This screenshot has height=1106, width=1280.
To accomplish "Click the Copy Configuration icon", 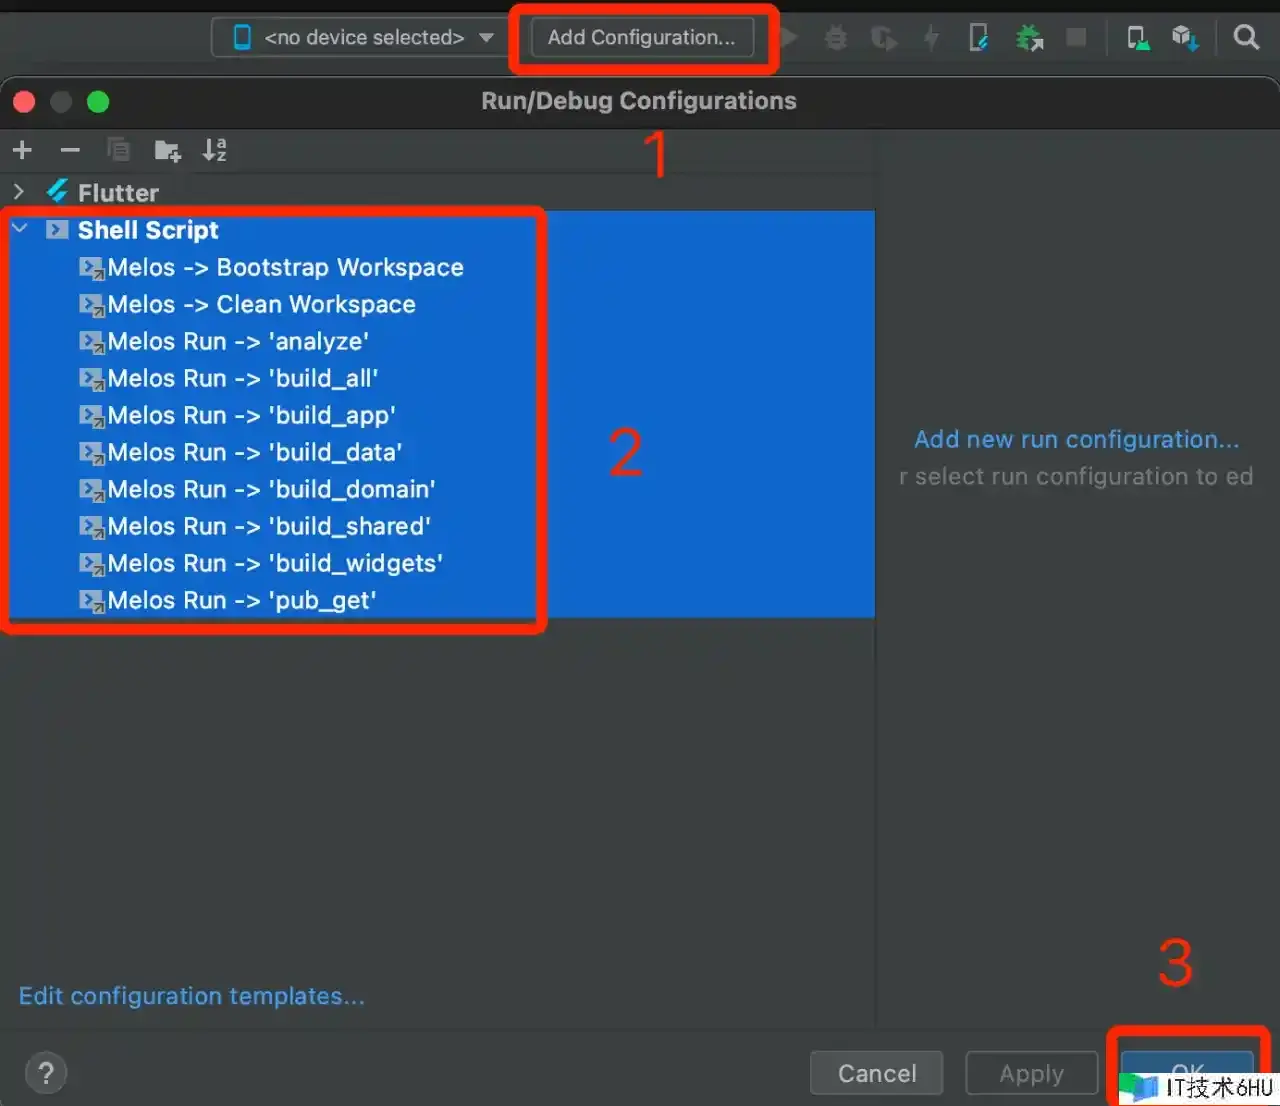I will [x=118, y=150].
